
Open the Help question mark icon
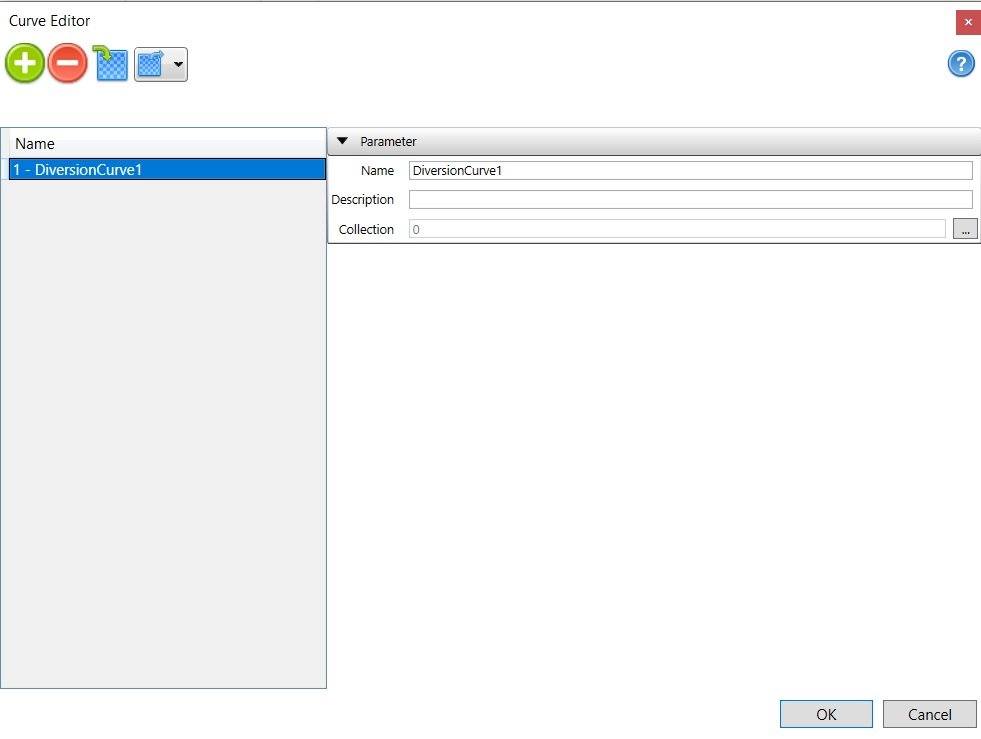(x=960, y=63)
